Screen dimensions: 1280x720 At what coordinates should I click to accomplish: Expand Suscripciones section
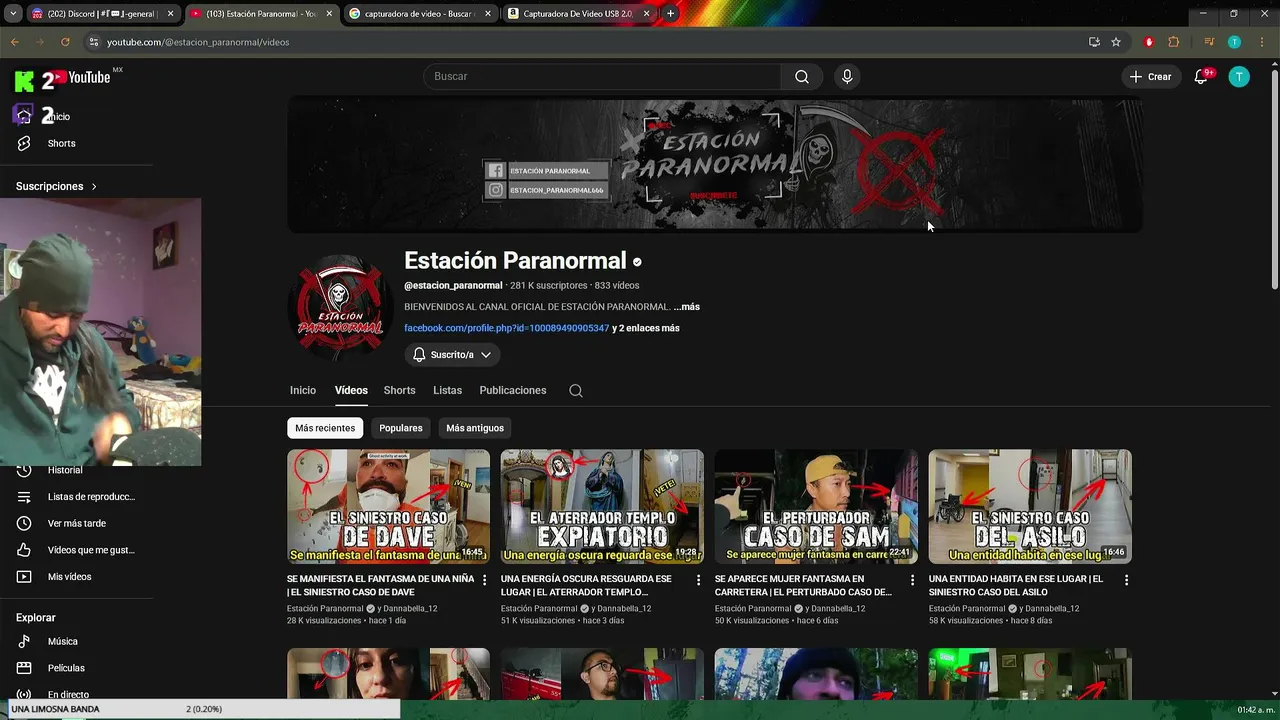[57, 186]
